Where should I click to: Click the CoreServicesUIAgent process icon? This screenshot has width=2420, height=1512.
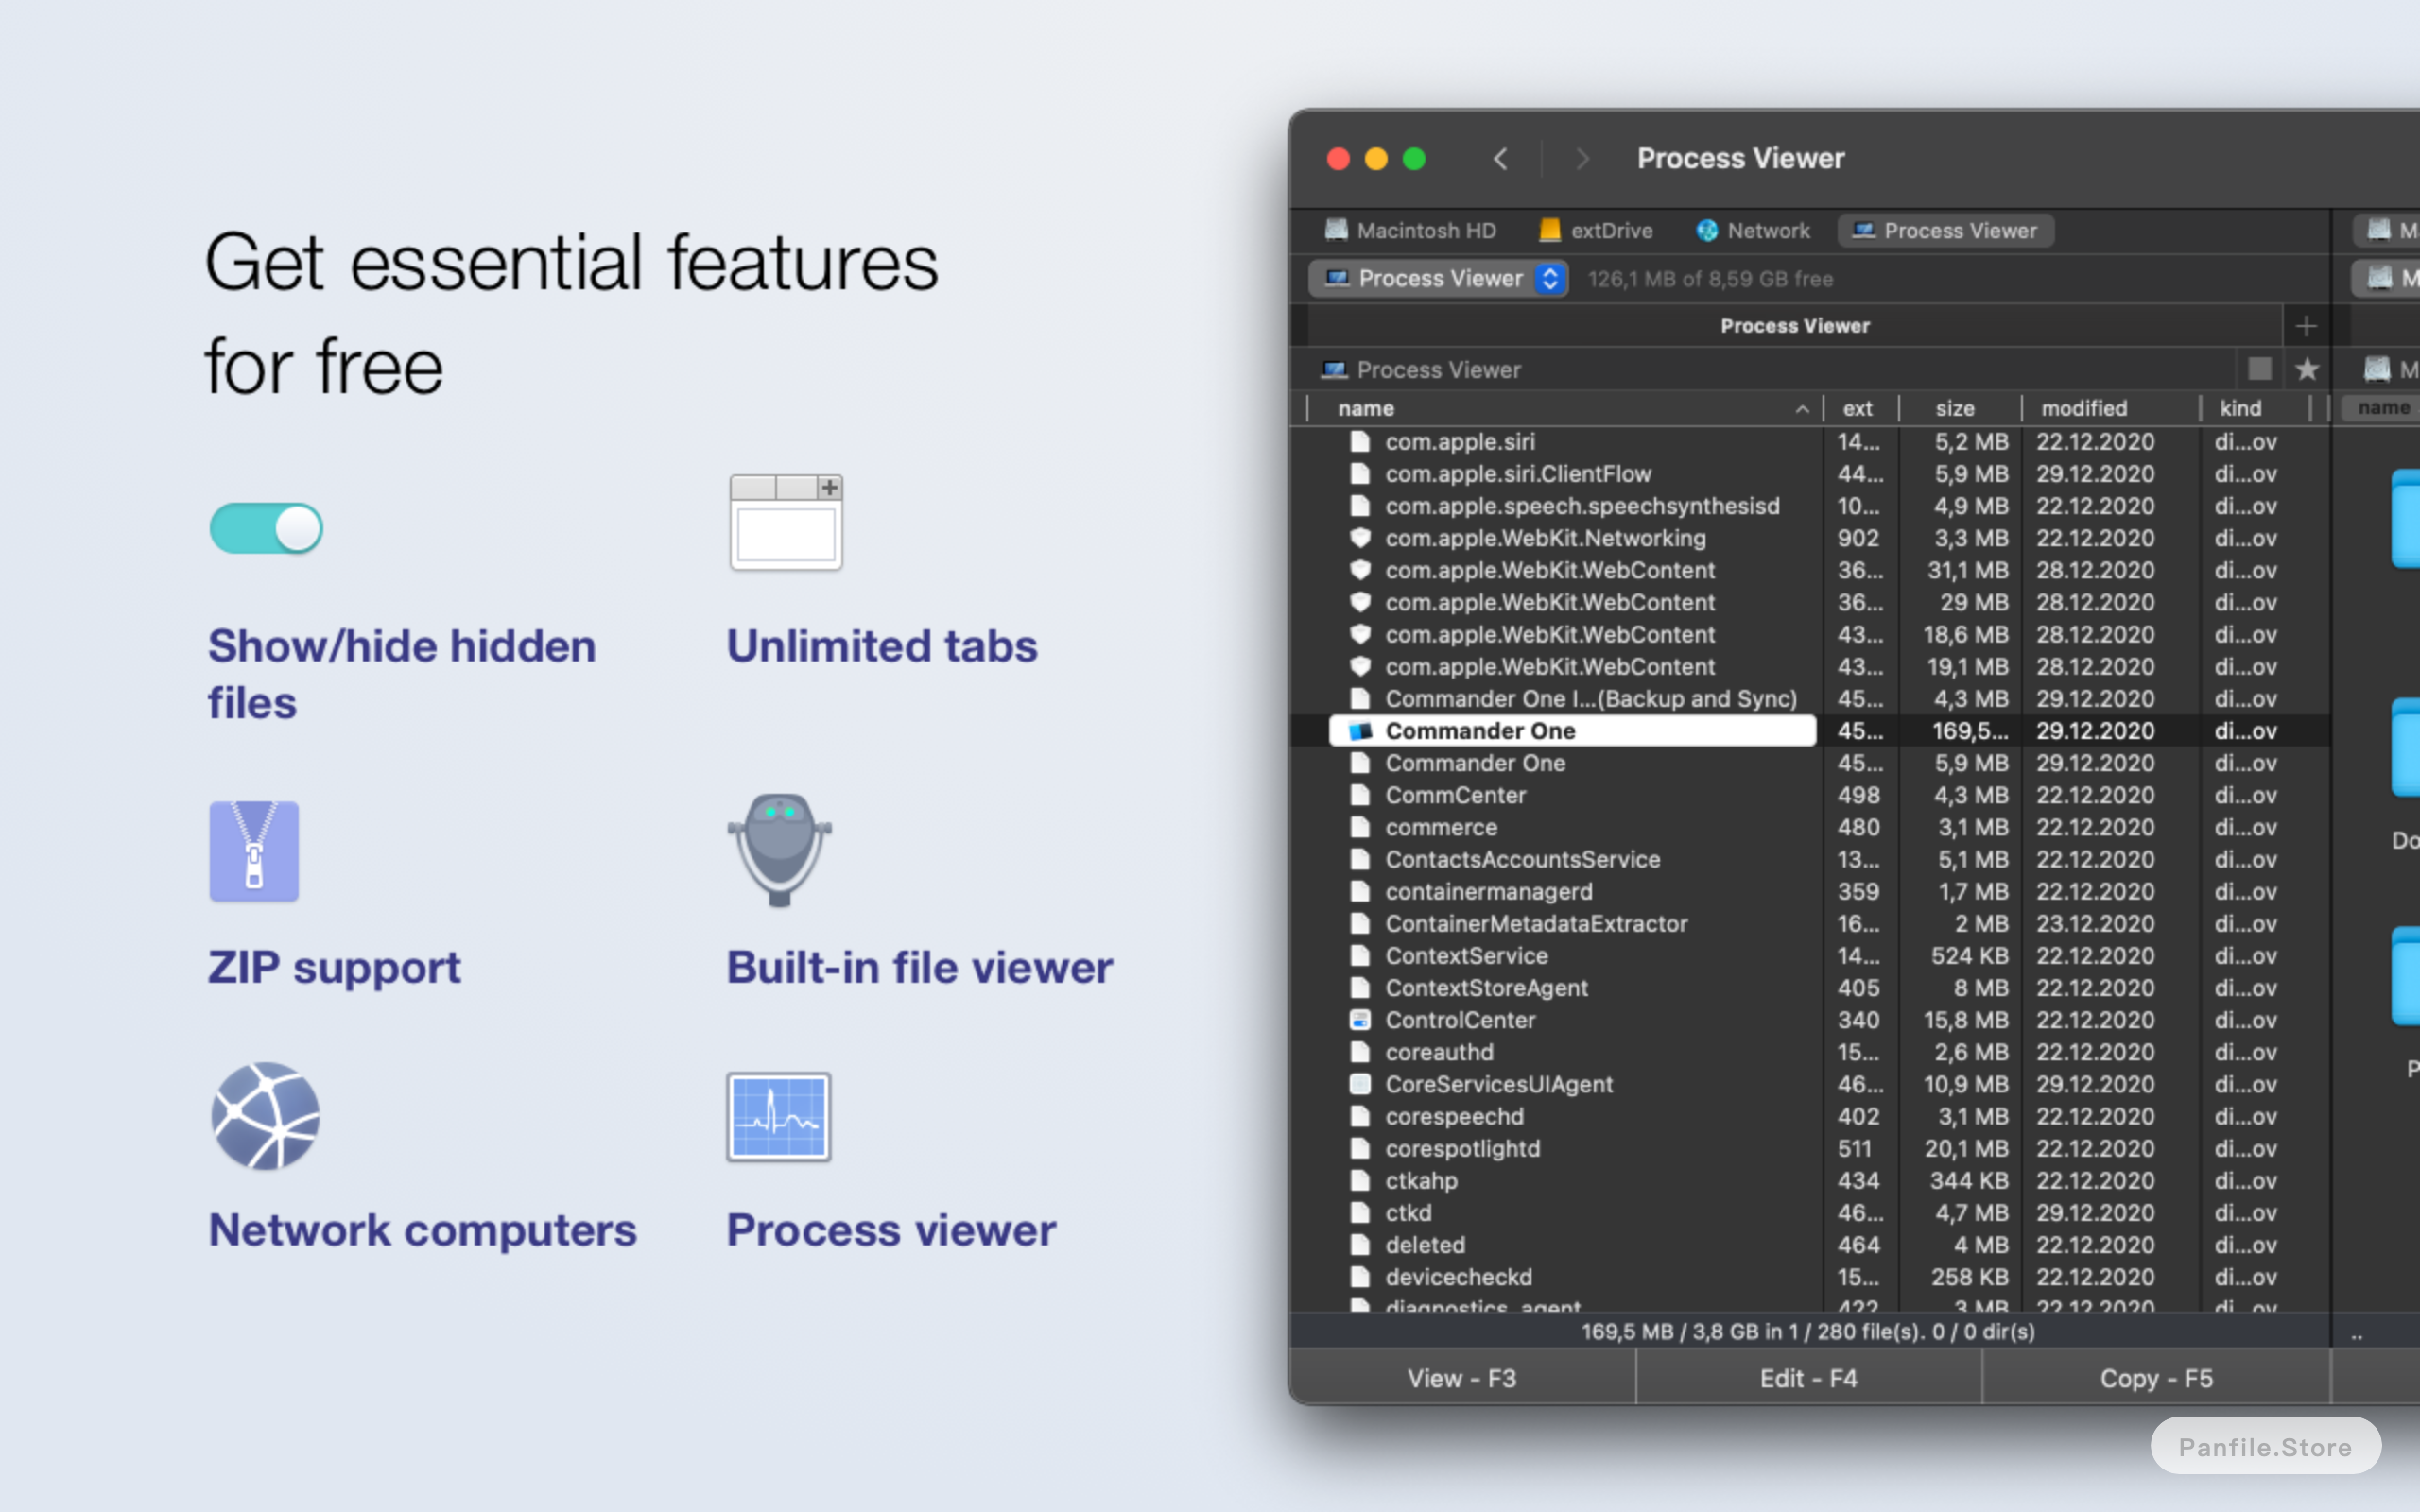point(1360,1084)
